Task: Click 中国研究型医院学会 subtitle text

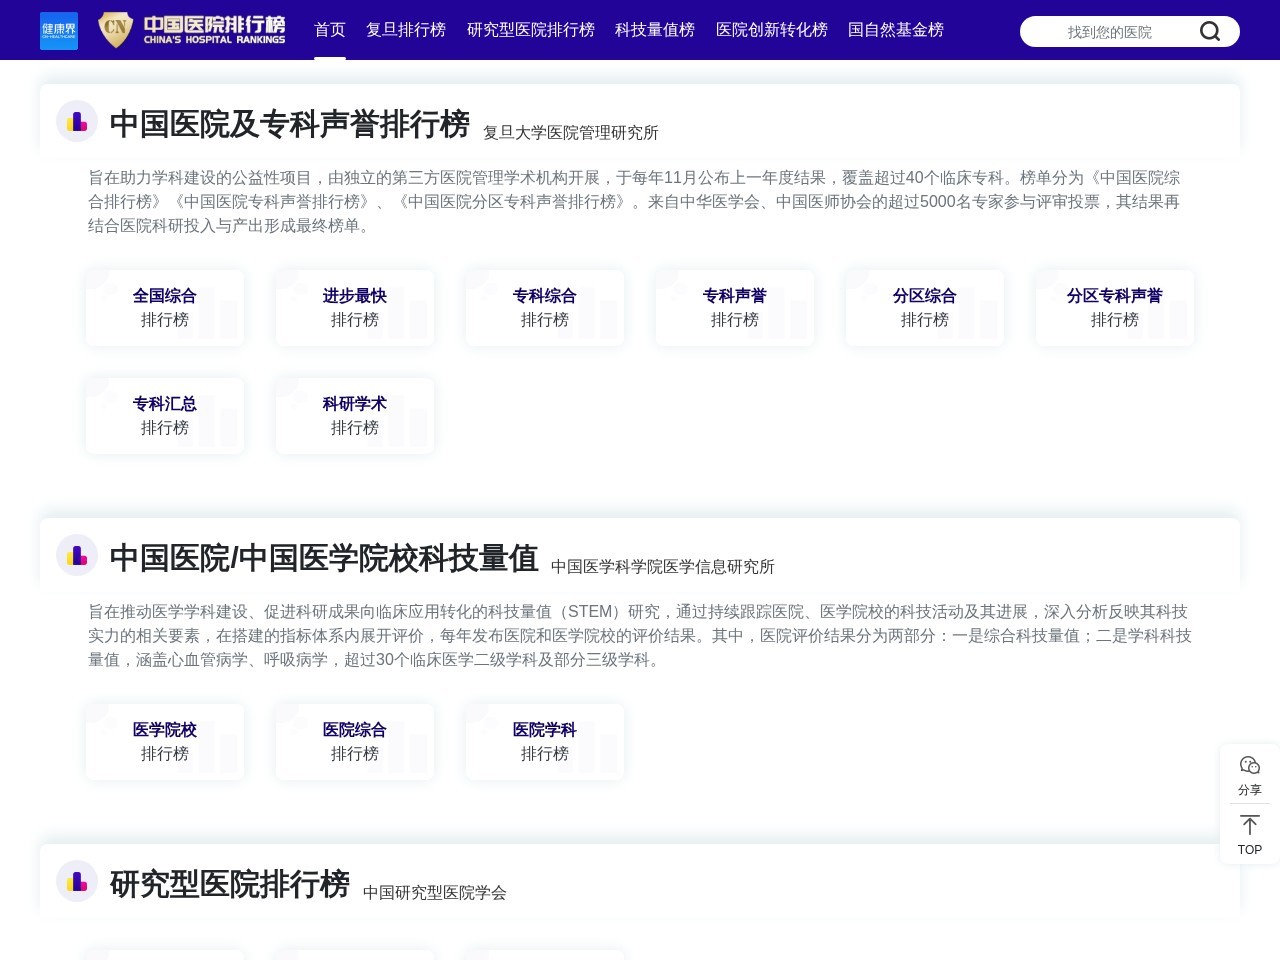Action: 435,893
